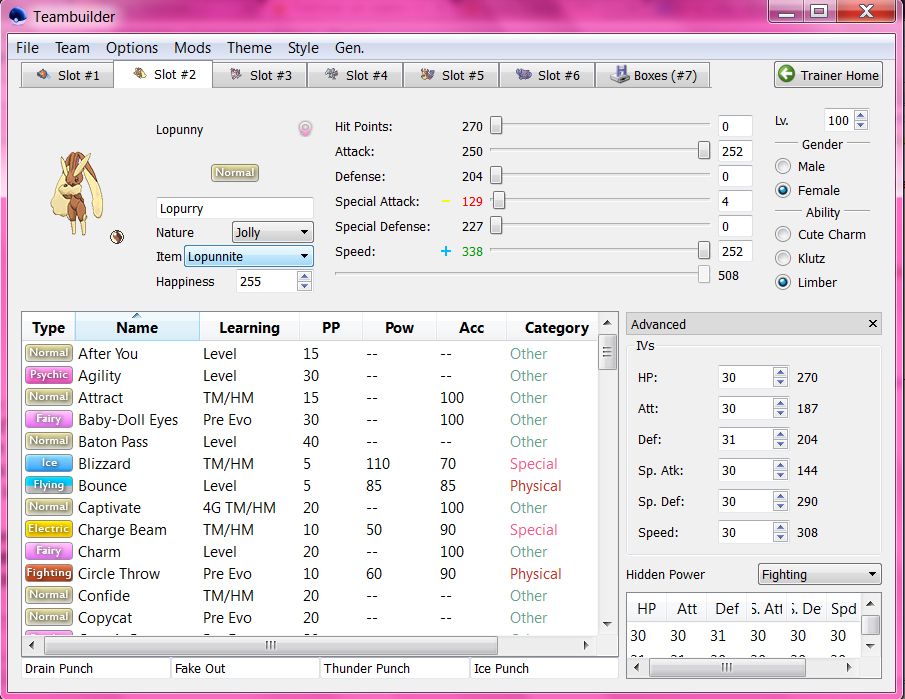Click the Attack EV value field

click(735, 151)
